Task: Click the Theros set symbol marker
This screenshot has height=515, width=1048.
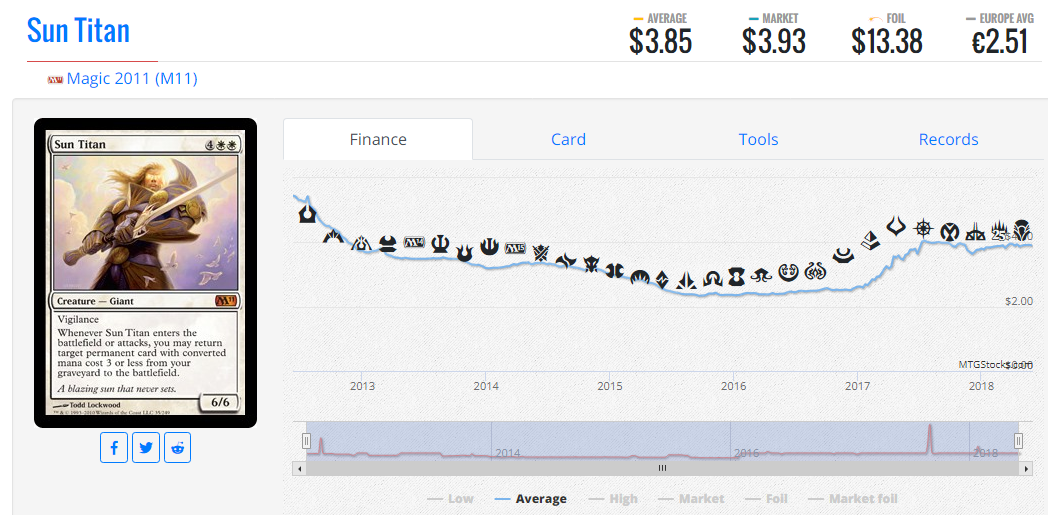Action: point(440,244)
